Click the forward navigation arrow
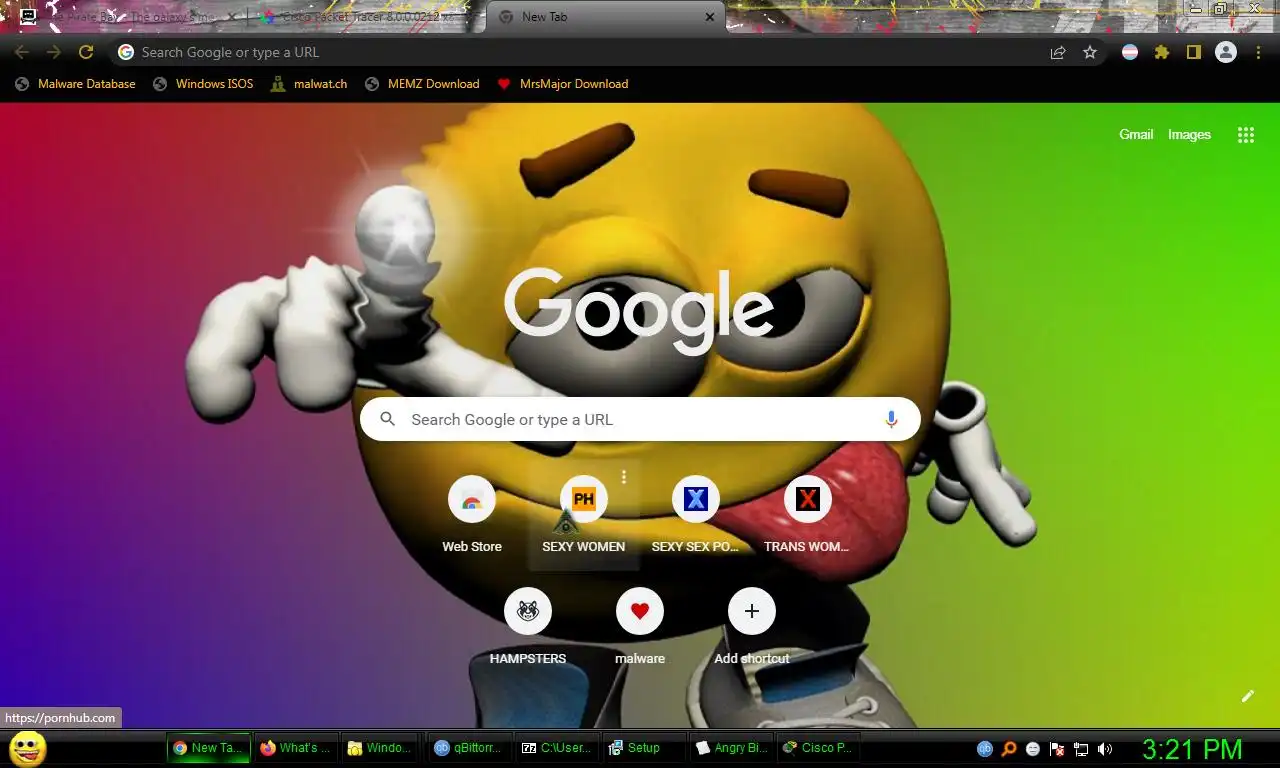1280x768 pixels. 54,52
